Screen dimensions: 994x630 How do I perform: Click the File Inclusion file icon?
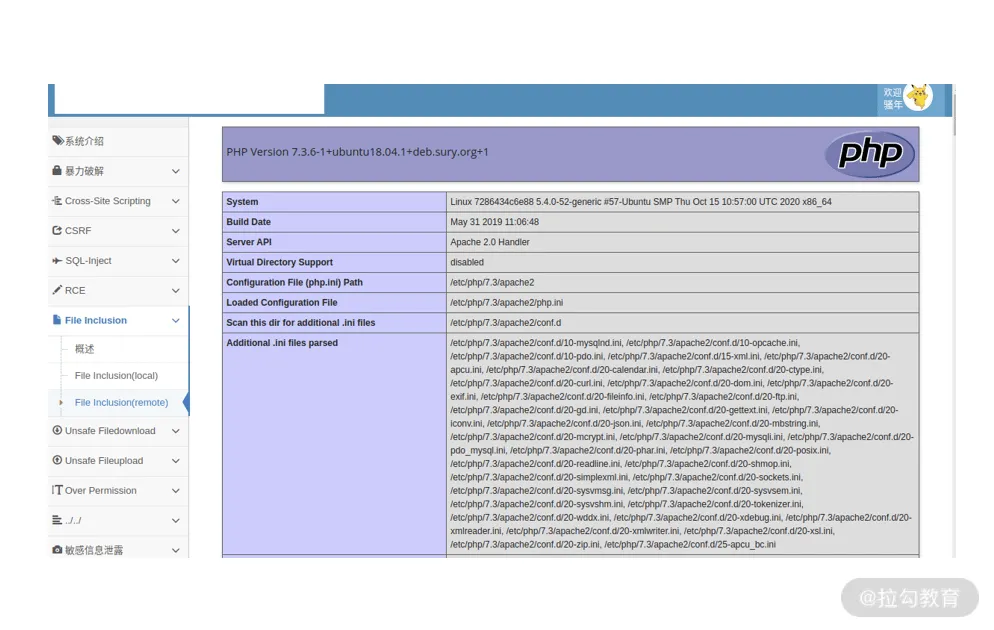pyautogui.click(x=57, y=320)
